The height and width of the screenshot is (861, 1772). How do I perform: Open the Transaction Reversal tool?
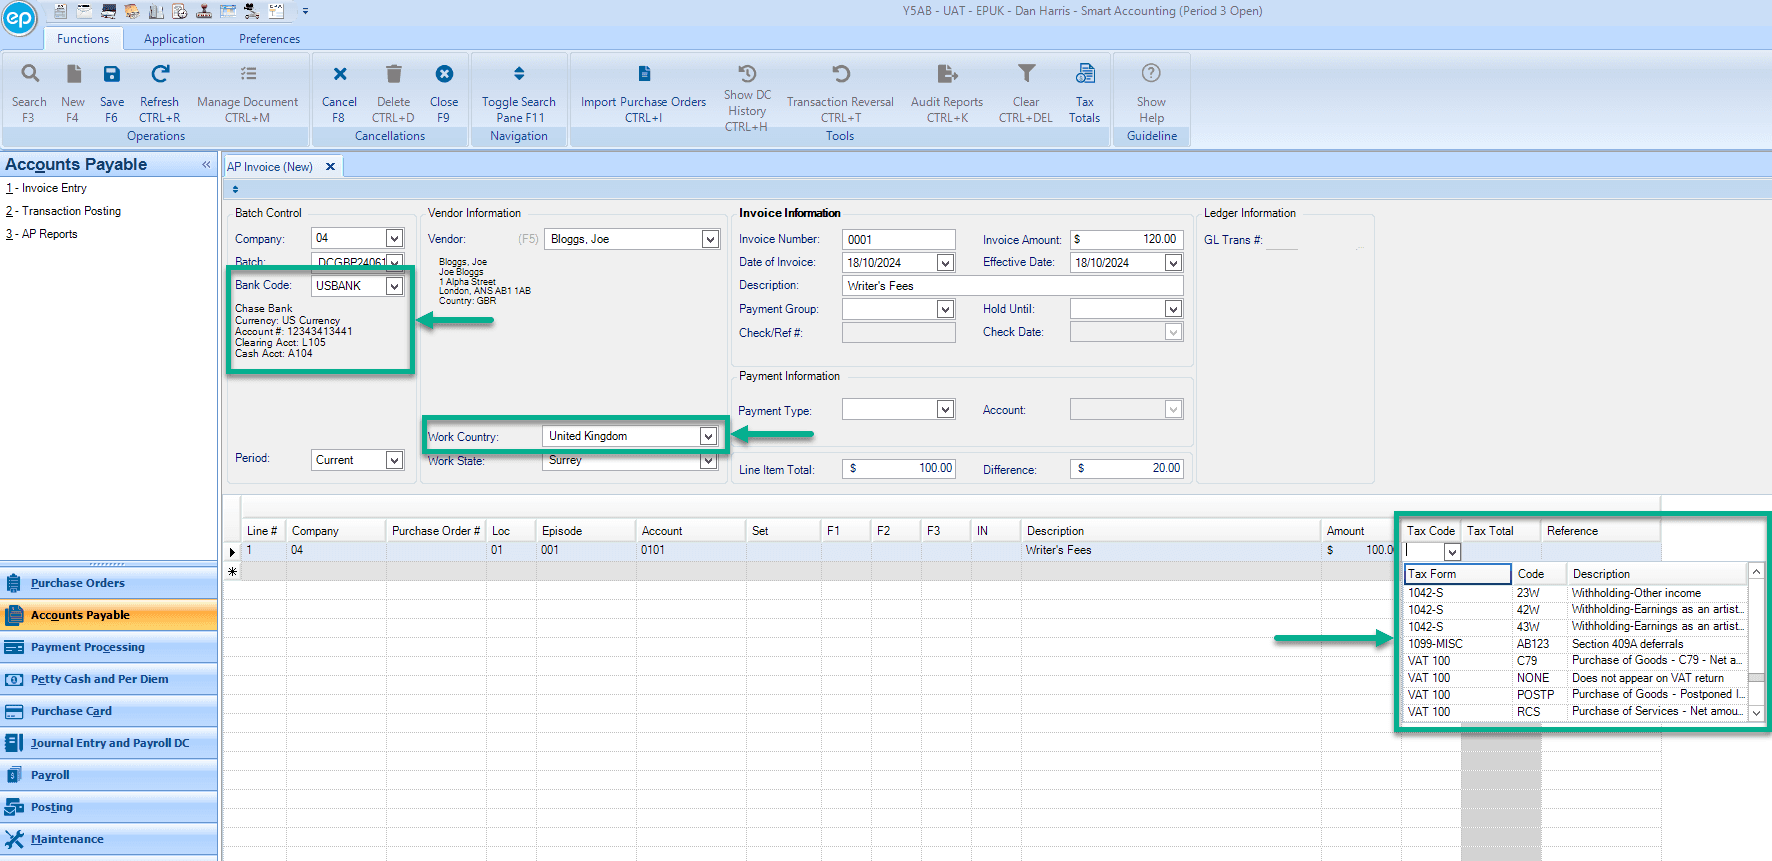click(x=840, y=74)
